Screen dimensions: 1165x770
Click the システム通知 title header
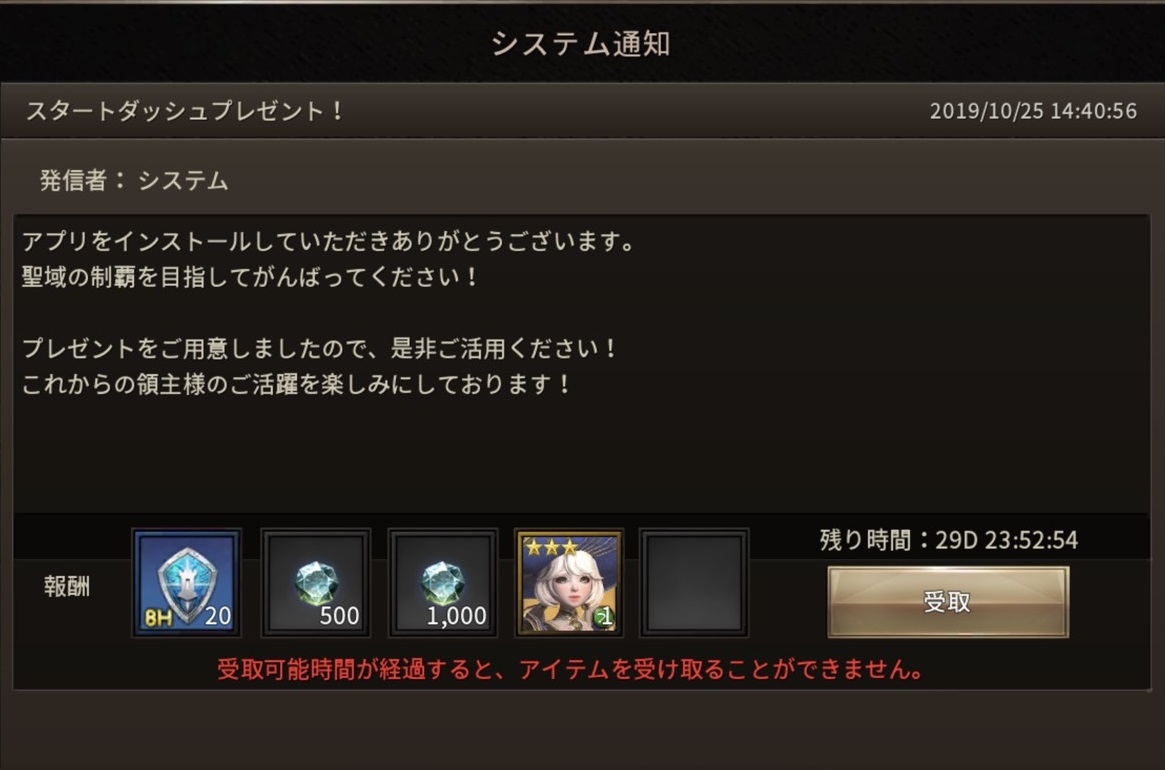pos(581,44)
